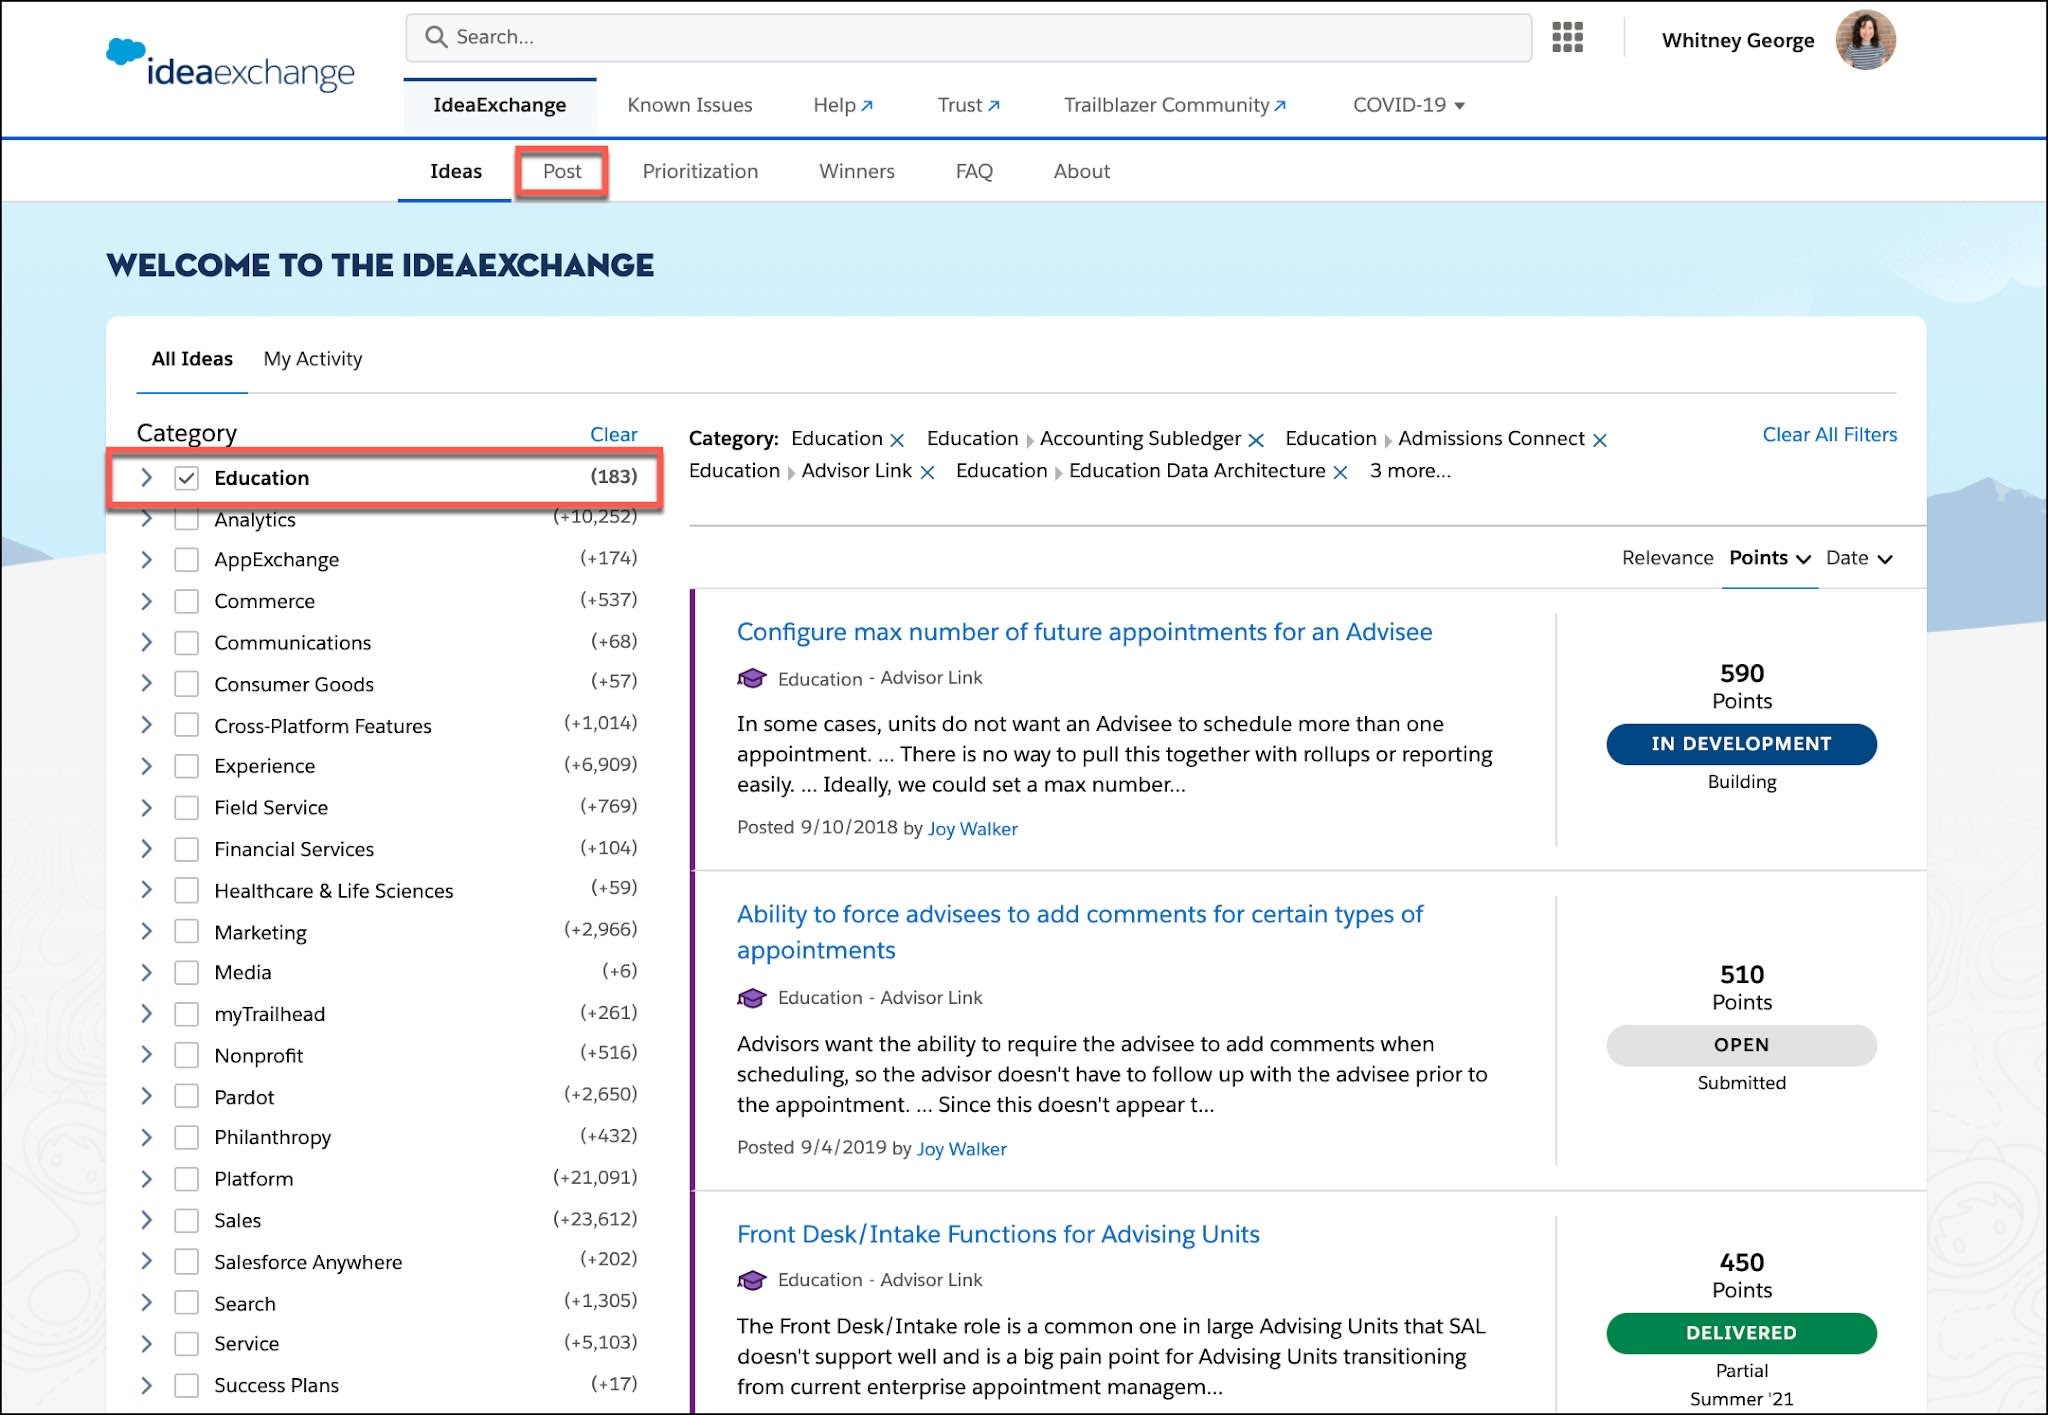Image resolution: width=2048 pixels, height=1415 pixels.
Task: Expand the Nonprofit category chevron
Action: [146, 1055]
